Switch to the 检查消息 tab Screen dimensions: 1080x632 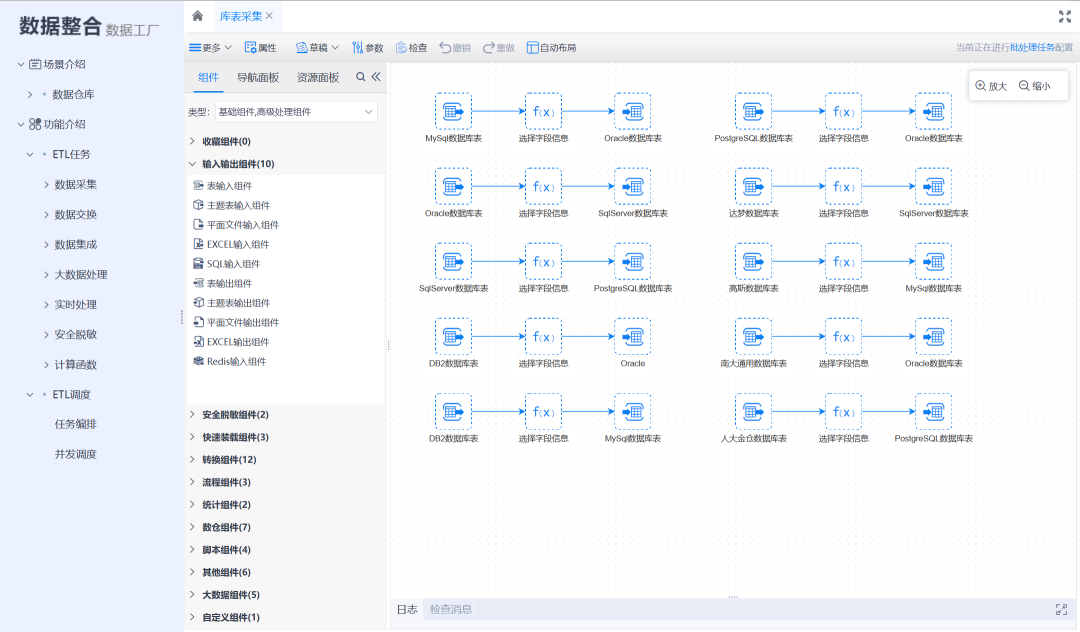pyautogui.click(x=451, y=609)
